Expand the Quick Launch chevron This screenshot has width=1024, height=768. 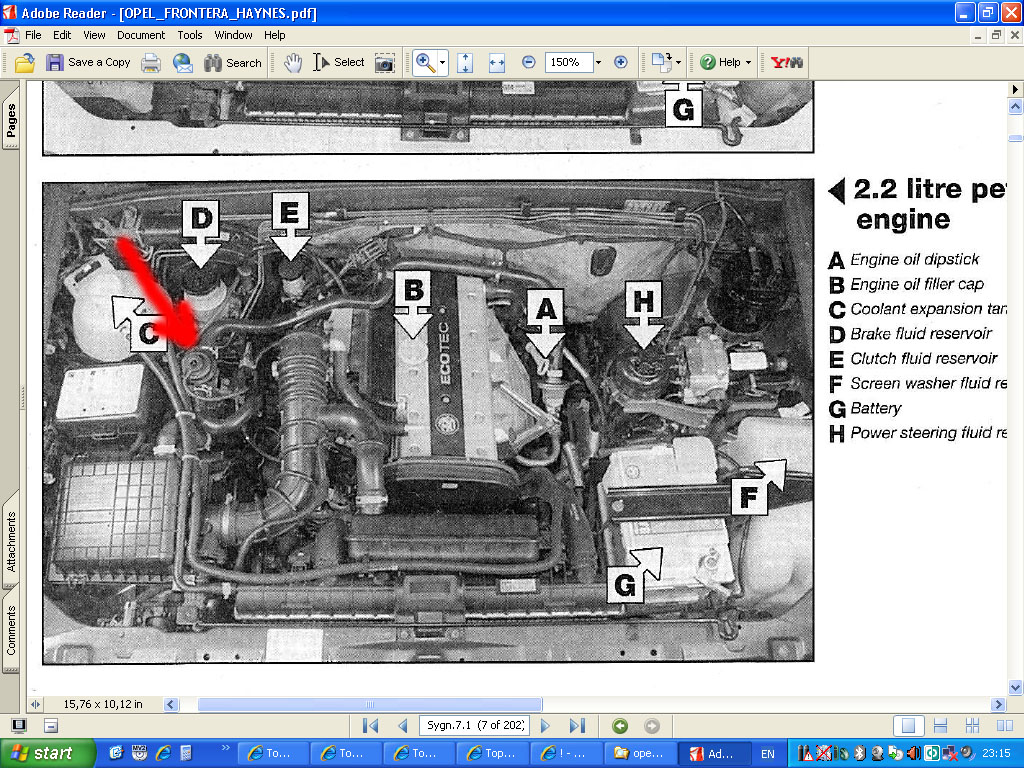[x=225, y=748]
